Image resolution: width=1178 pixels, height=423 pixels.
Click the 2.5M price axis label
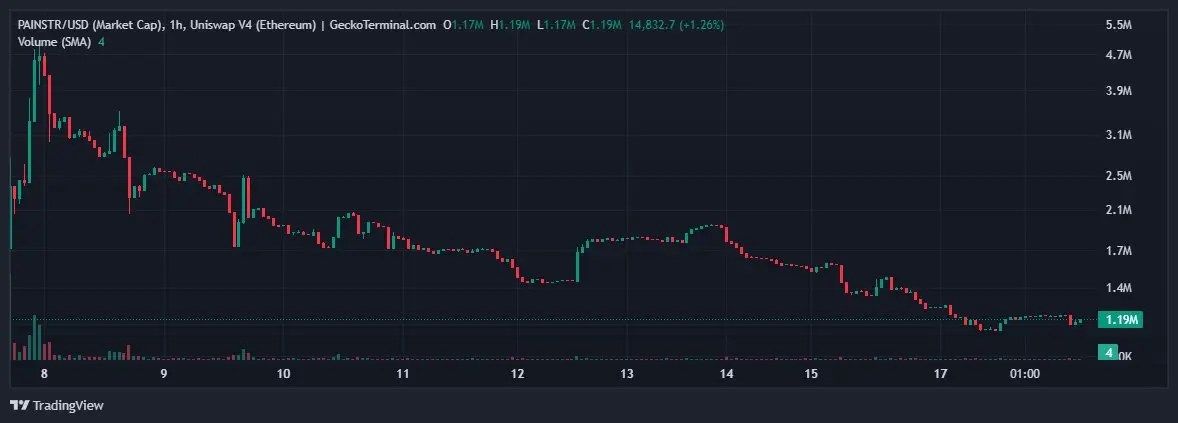[1119, 176]
